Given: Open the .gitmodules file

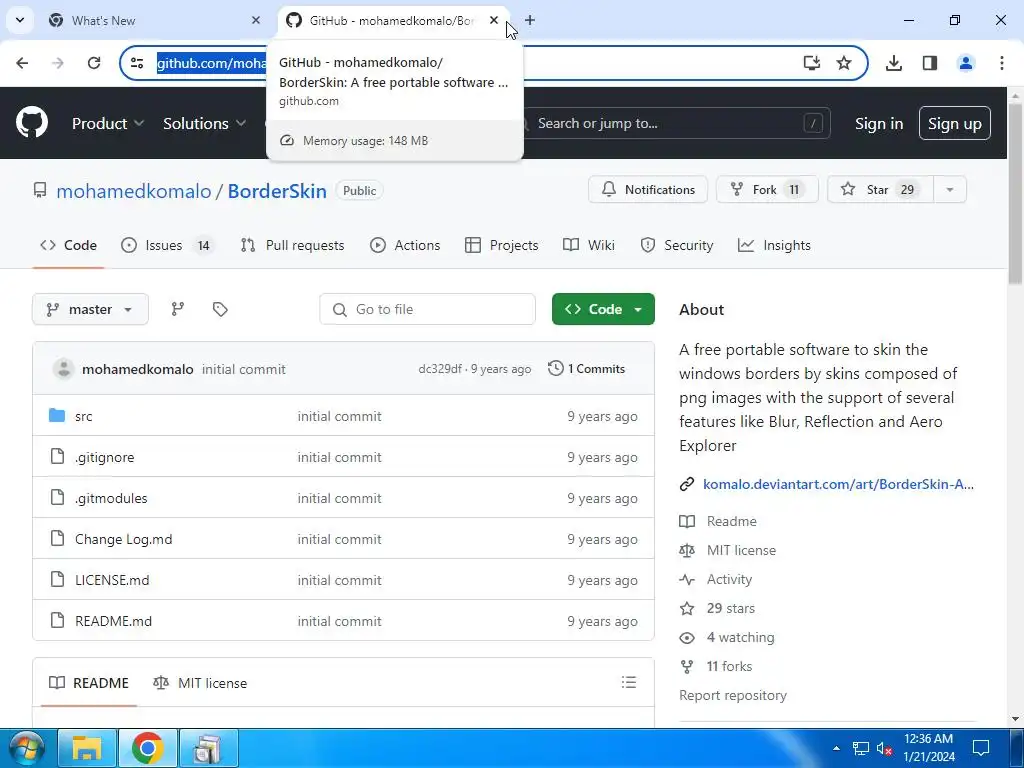Looking at the screenshot, I should coord(111,498).
